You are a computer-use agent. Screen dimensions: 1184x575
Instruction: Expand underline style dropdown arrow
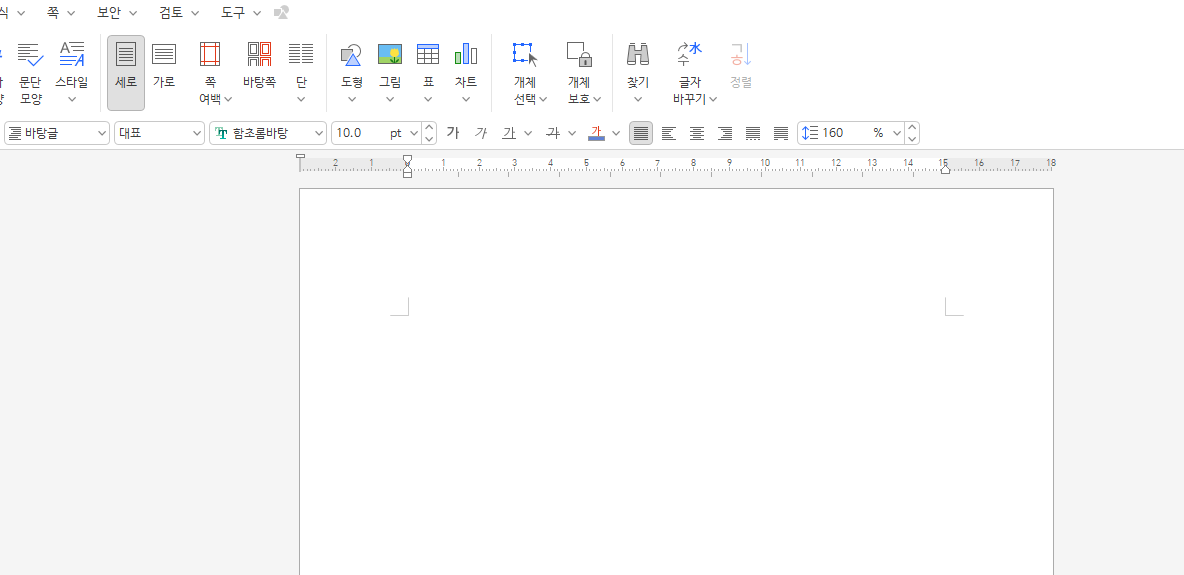tap(528, 133)
